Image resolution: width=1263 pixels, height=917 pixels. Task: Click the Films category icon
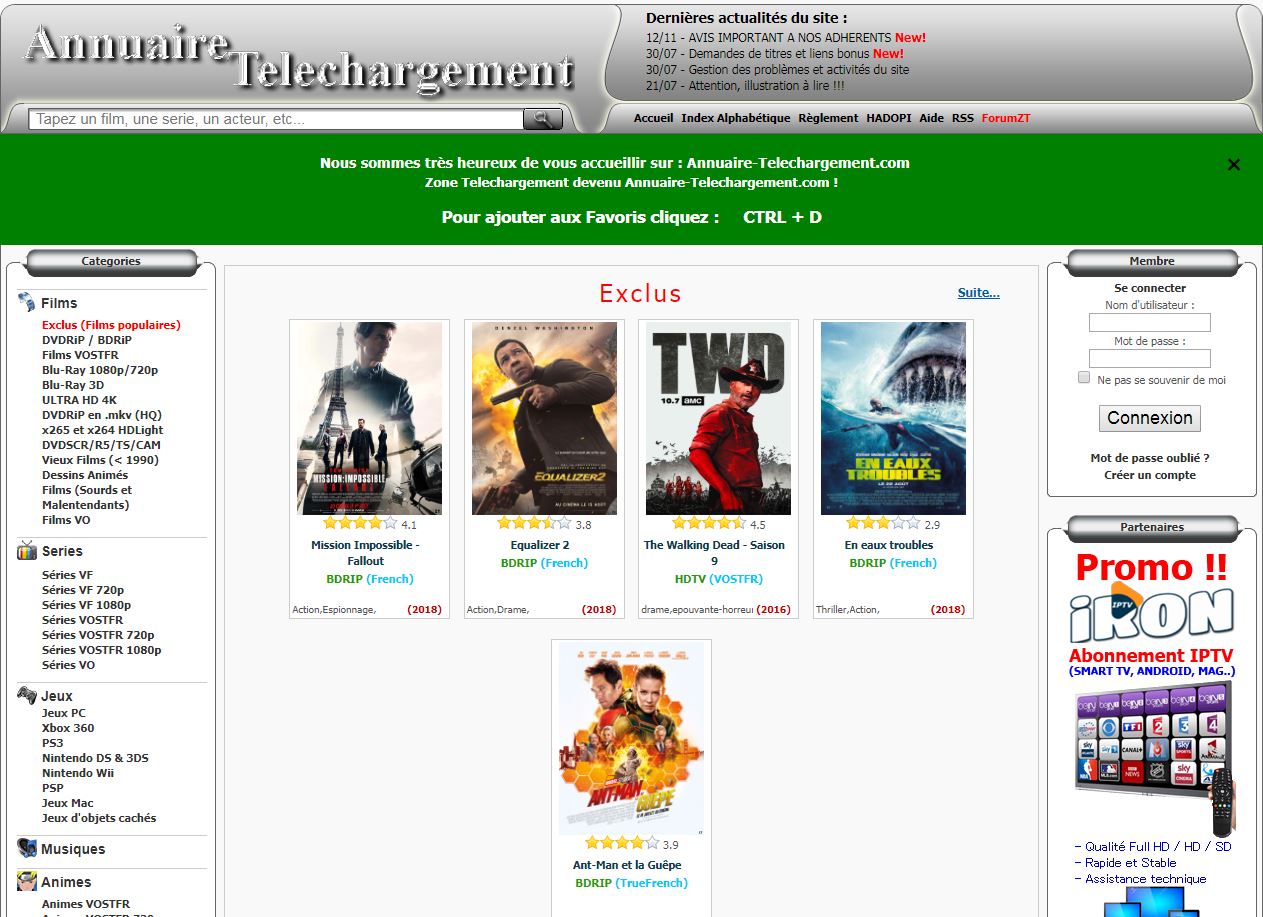[x=27, y=302]
